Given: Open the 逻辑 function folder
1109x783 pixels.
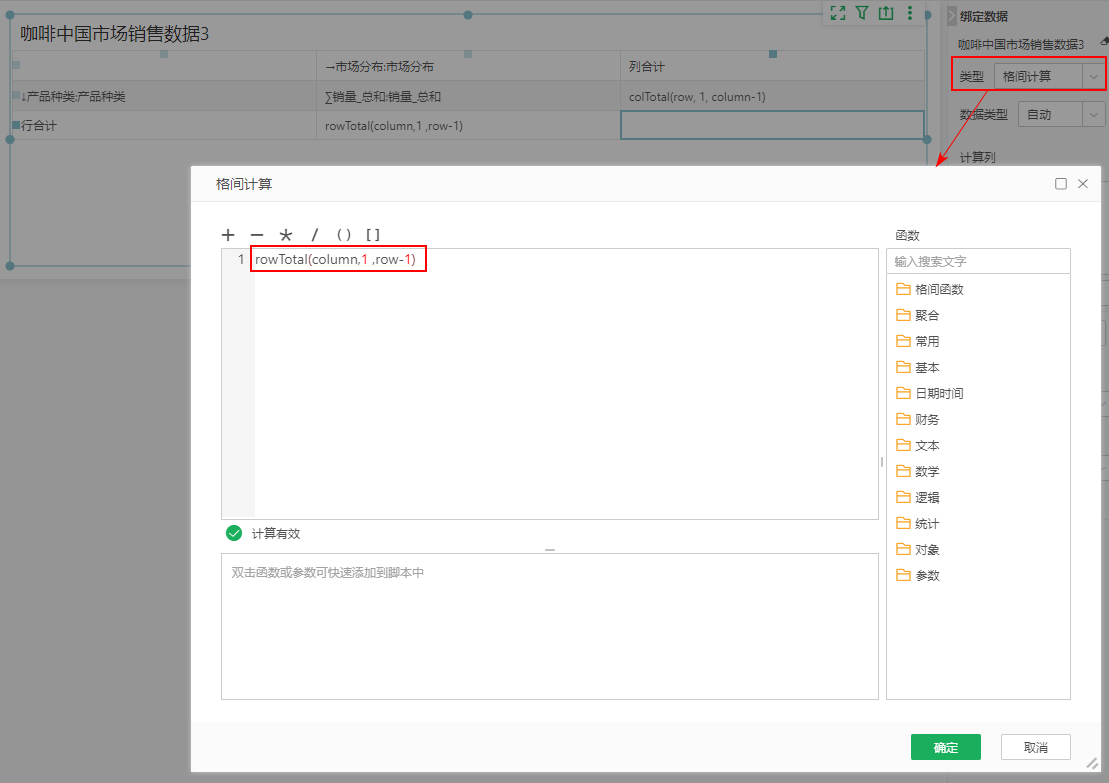Looking at the screenshot, I should 918,498.
